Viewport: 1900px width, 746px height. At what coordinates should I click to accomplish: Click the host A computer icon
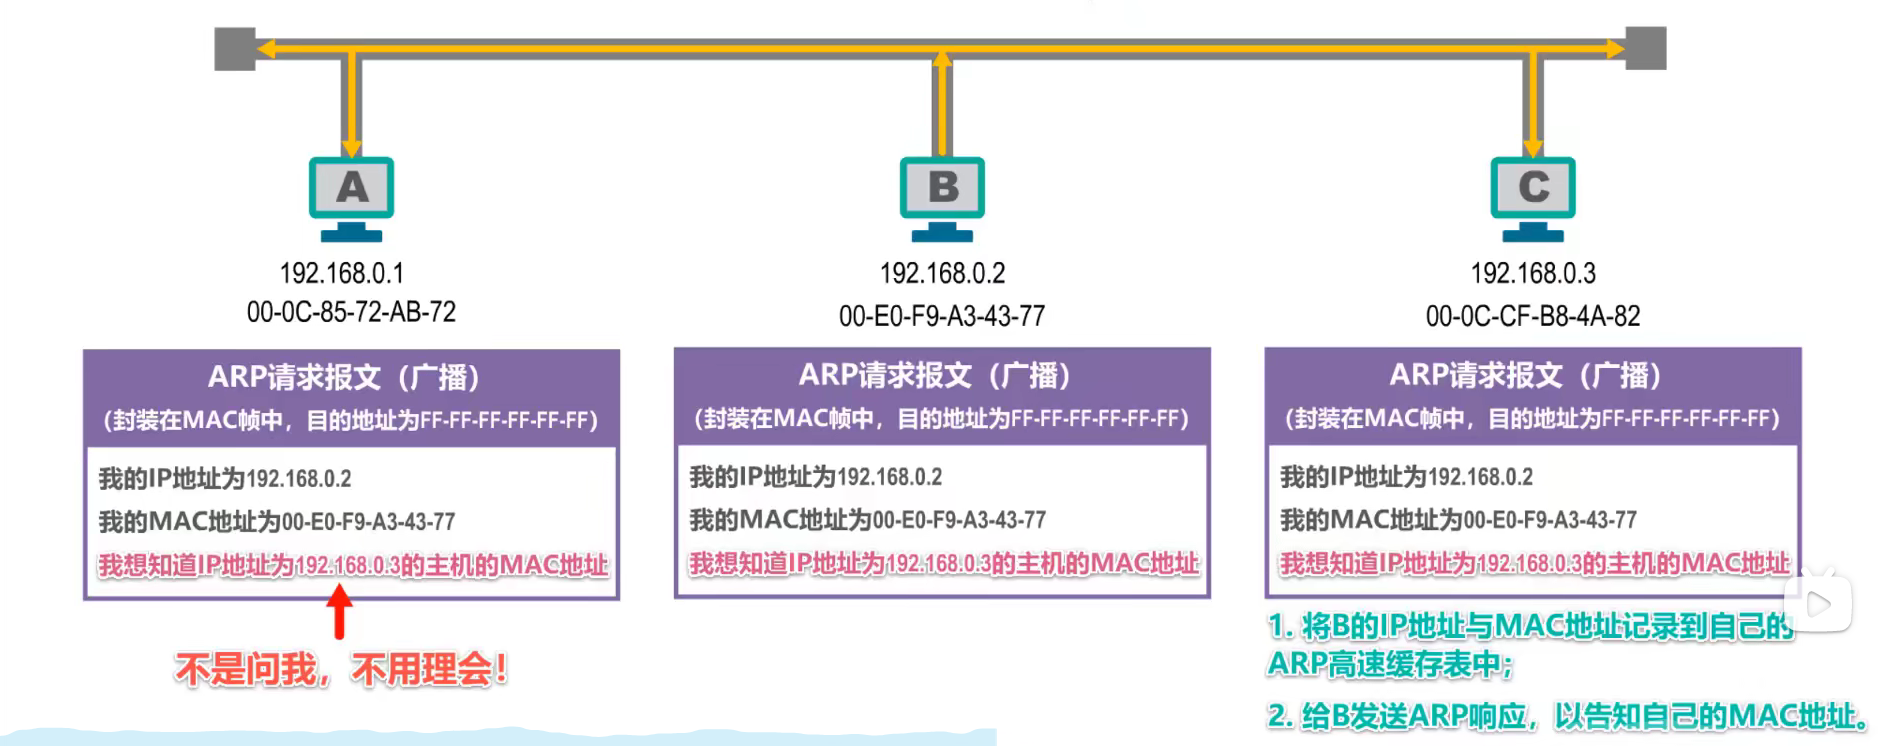pos(351,200)
